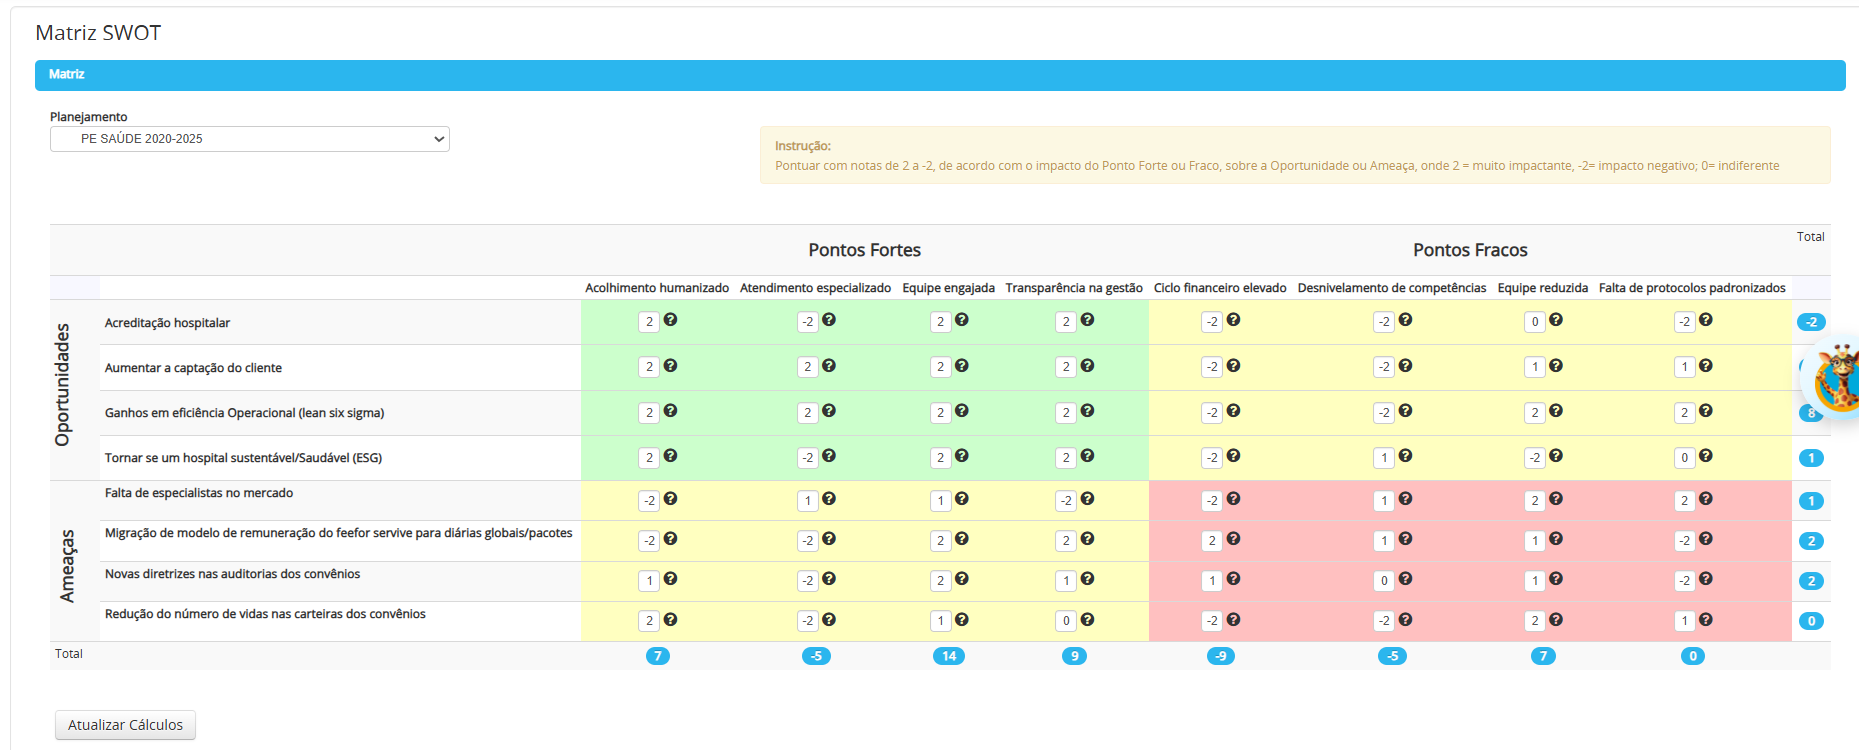Edit score for Redução do número de vidas / Ciclo financeiro elevado
Screen dimensions: 1859x750
click(x=1212, y=621)
